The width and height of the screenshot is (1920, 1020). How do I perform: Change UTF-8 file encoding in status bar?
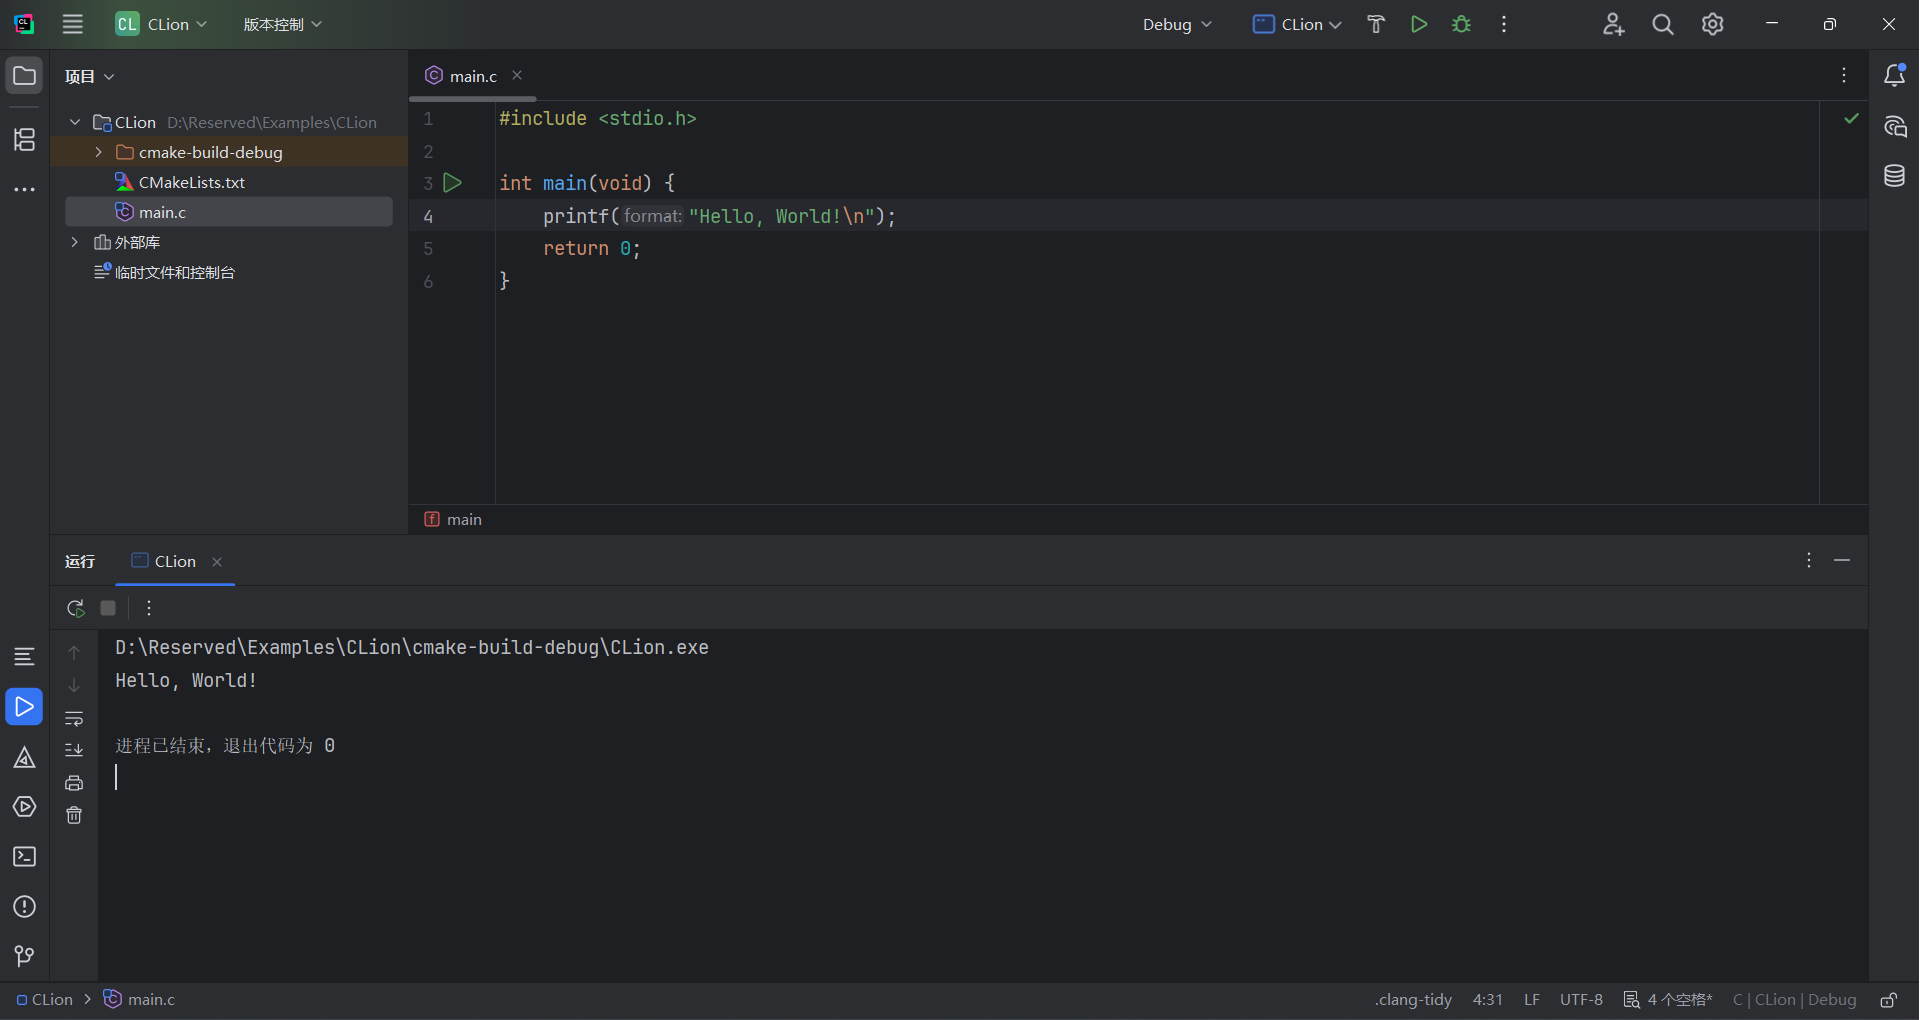(x=1581, y=1000)
